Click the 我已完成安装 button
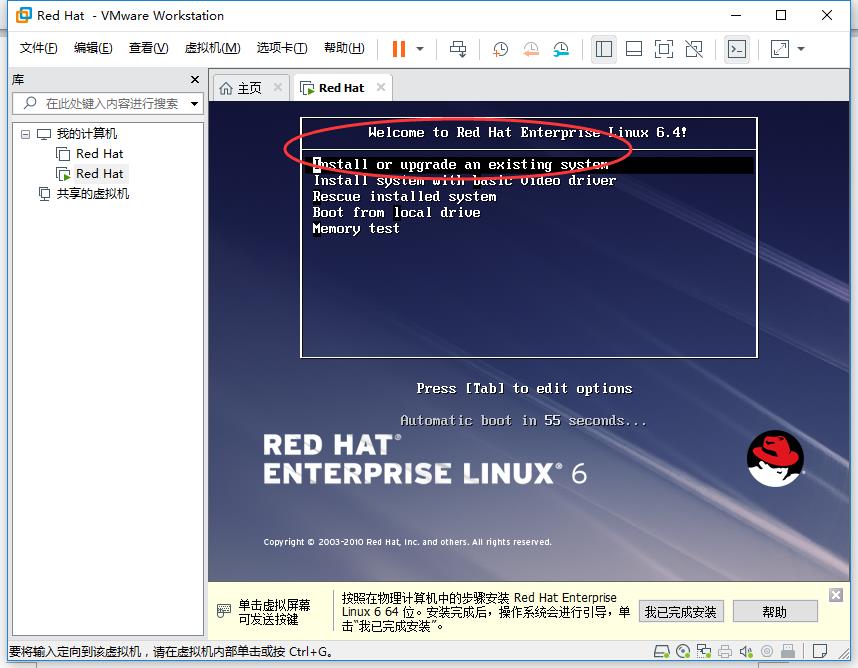This screenshot has height=668, width=858. coord(681,612)
